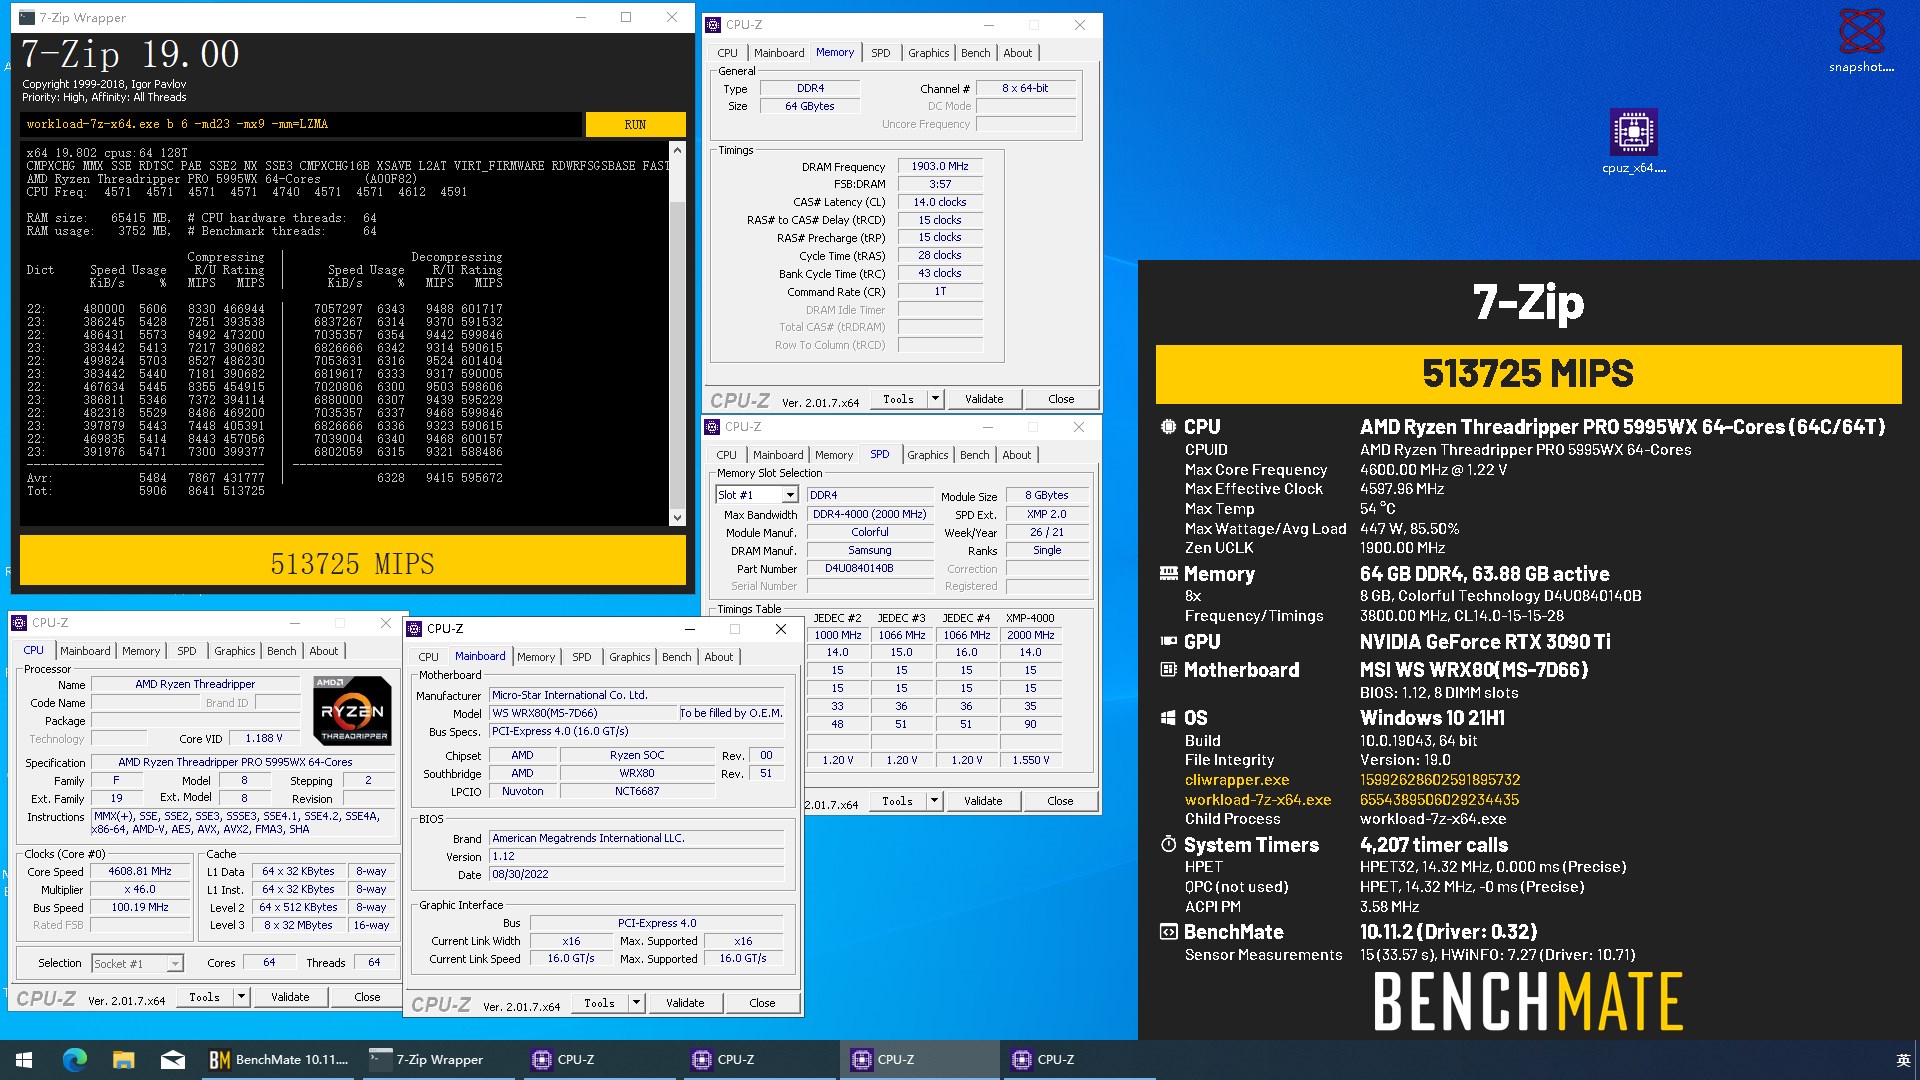
Task: Click the CPU-Z Mainboard window title icon
Action: click(414, 629)
